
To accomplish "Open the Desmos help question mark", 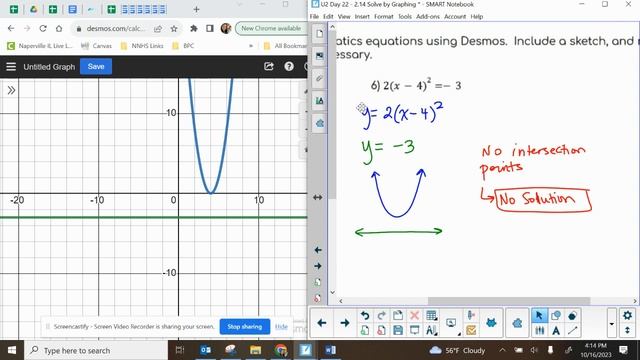I will click(x=289, y=67).
